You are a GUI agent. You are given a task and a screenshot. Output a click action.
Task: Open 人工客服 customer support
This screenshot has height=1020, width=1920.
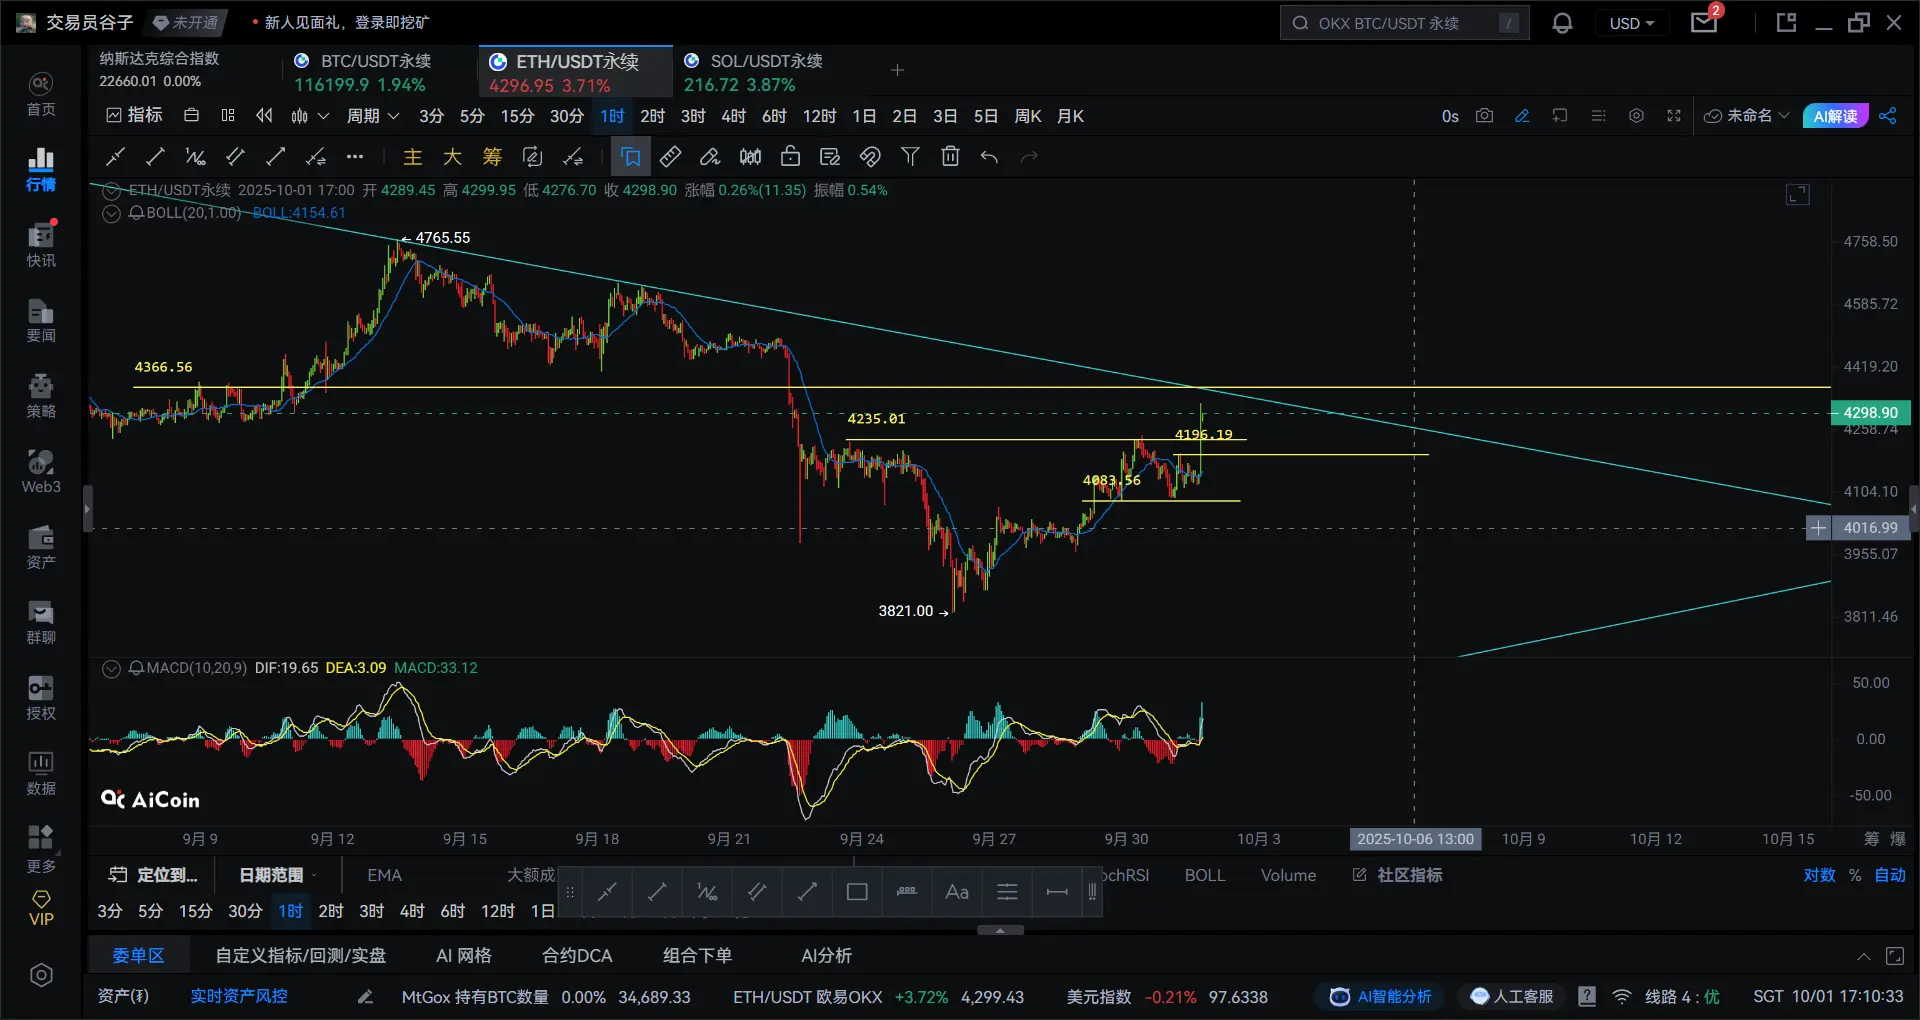click(x=1512, y=997)
